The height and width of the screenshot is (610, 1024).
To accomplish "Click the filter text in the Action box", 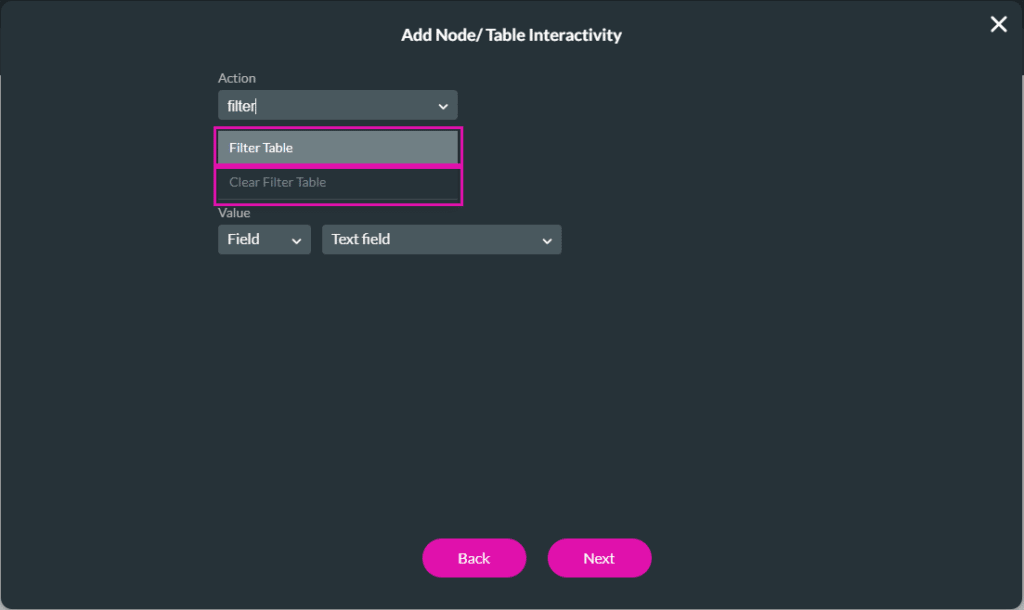I will point(242,105).
